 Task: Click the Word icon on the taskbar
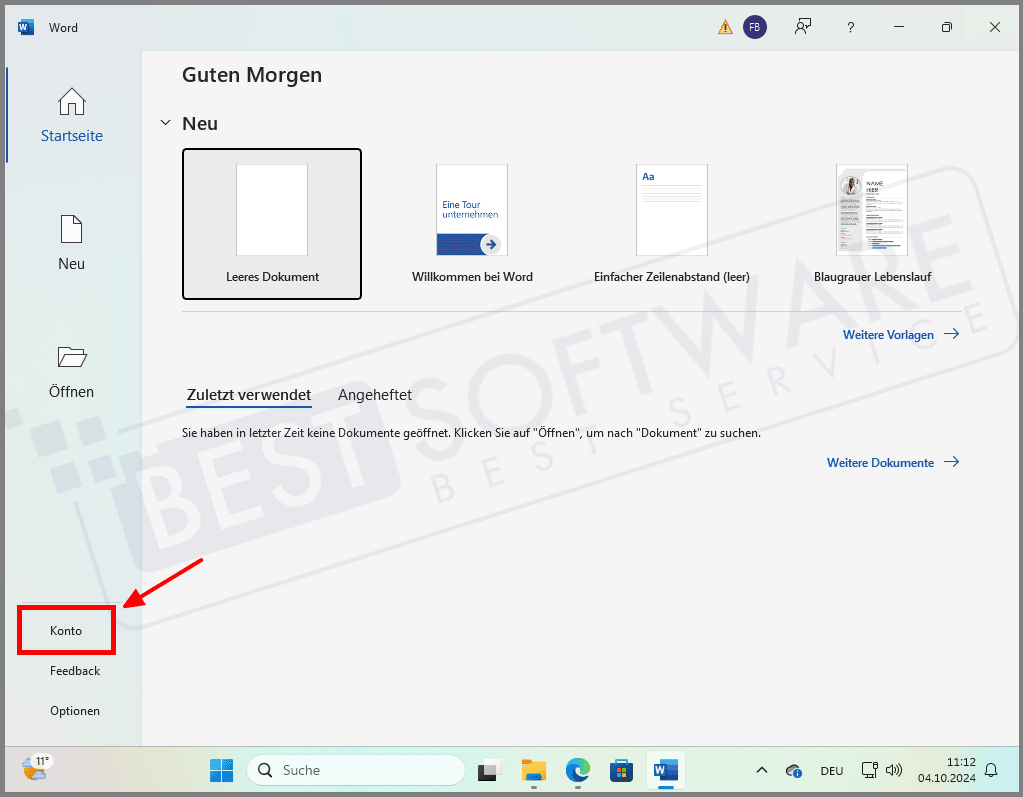tap(665, 770)
